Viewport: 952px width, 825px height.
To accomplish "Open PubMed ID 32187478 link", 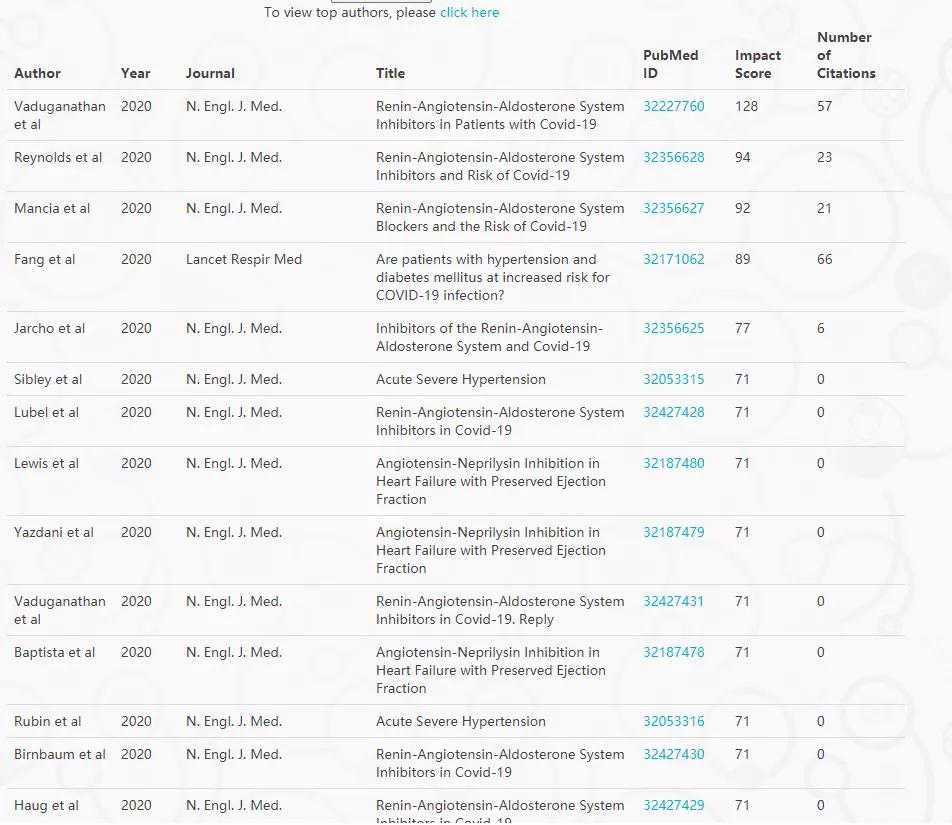I will [x=673, y=653].
